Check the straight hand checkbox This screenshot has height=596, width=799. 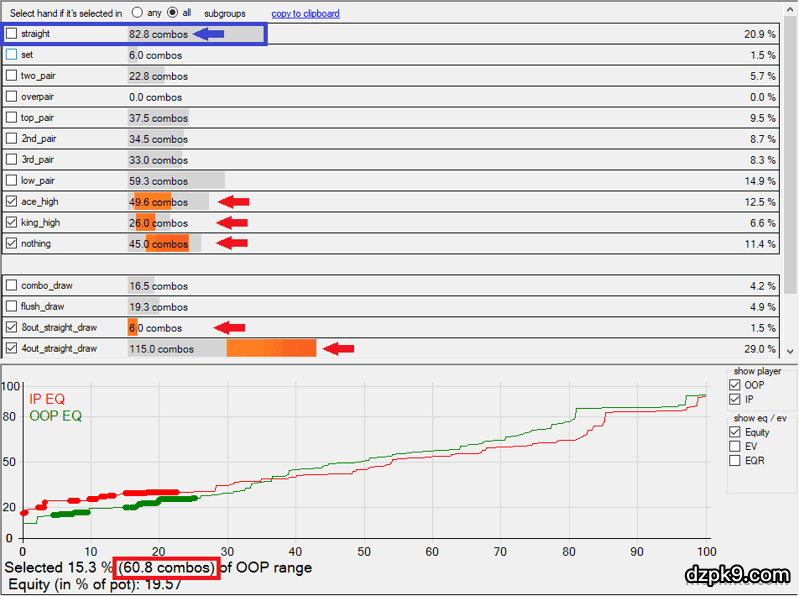12,34
